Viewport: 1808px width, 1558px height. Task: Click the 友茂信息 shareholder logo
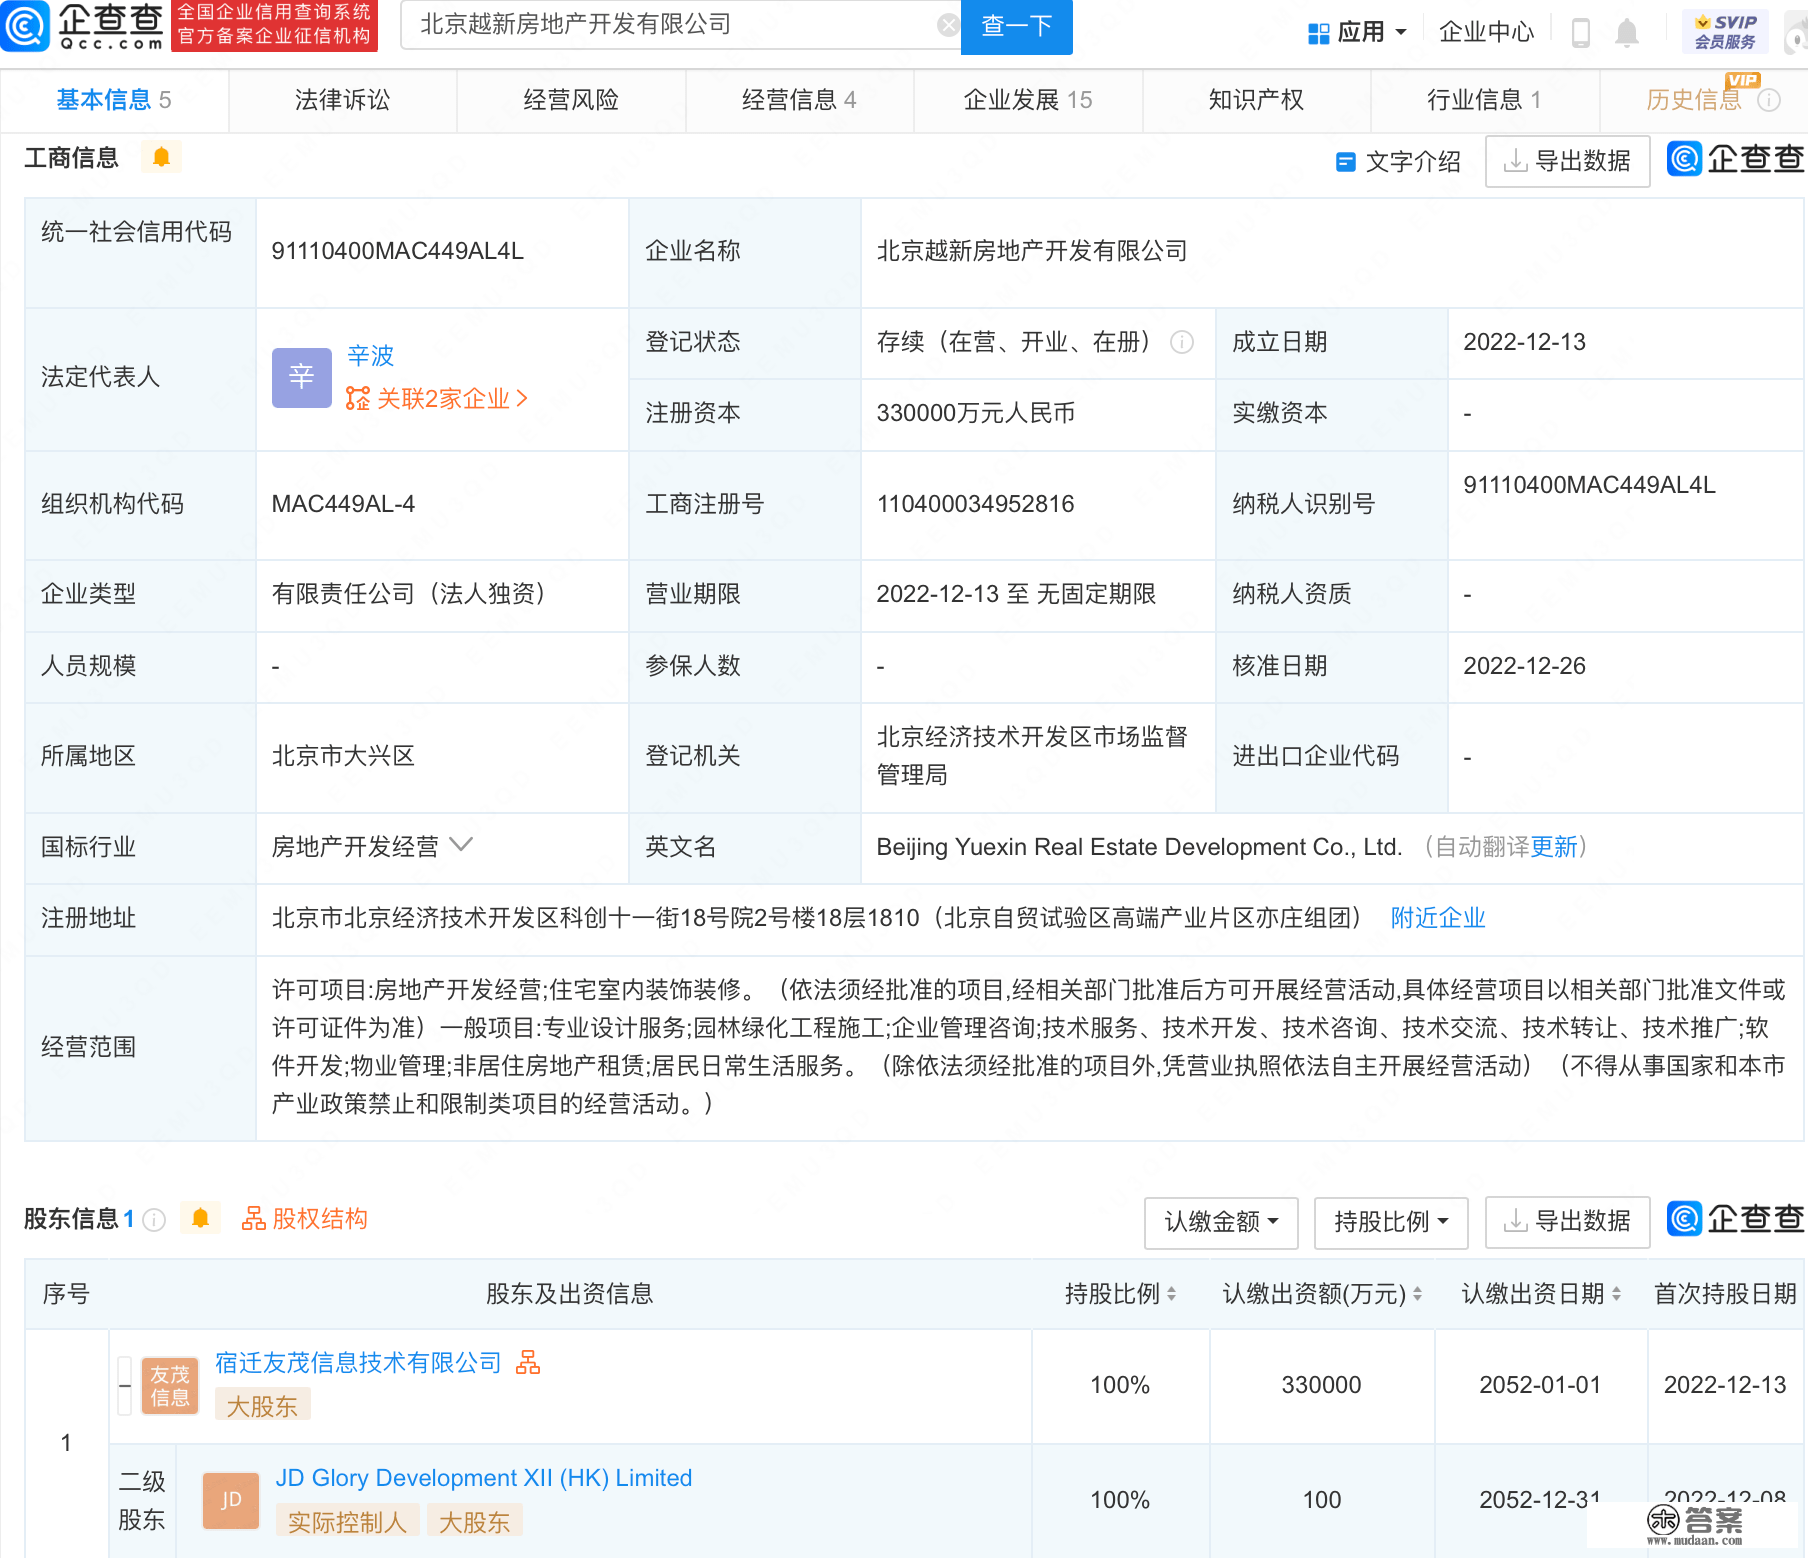click(170, 1386)
